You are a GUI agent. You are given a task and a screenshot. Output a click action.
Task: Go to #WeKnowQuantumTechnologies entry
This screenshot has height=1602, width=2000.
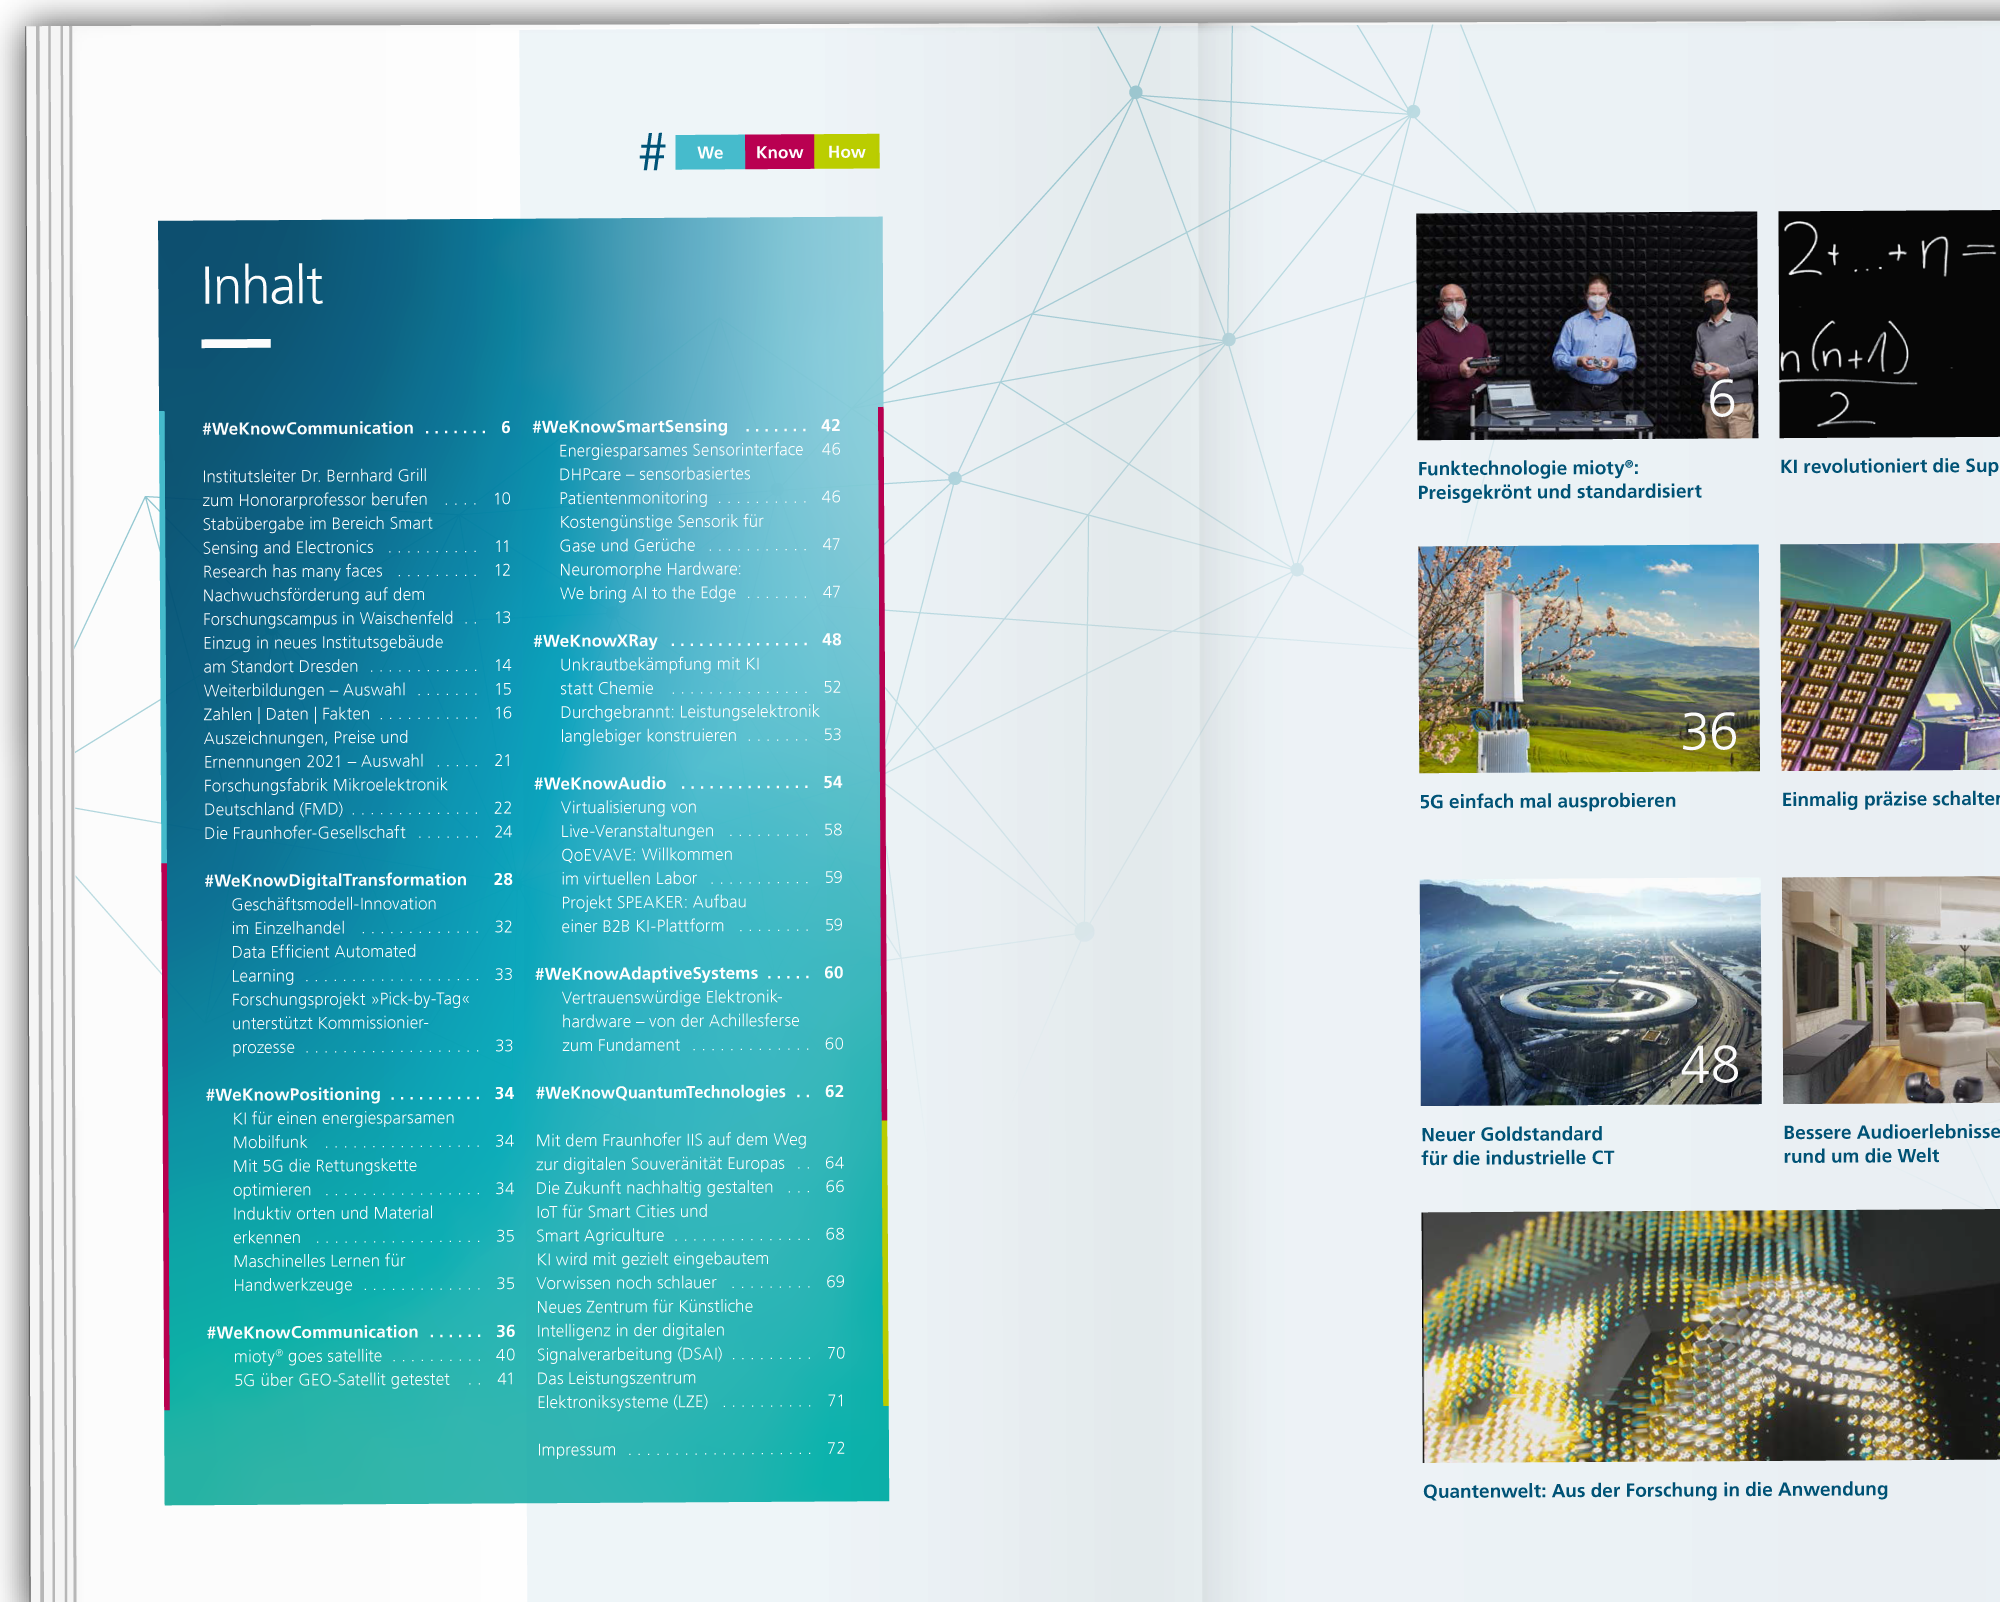tap(661, 1092)
